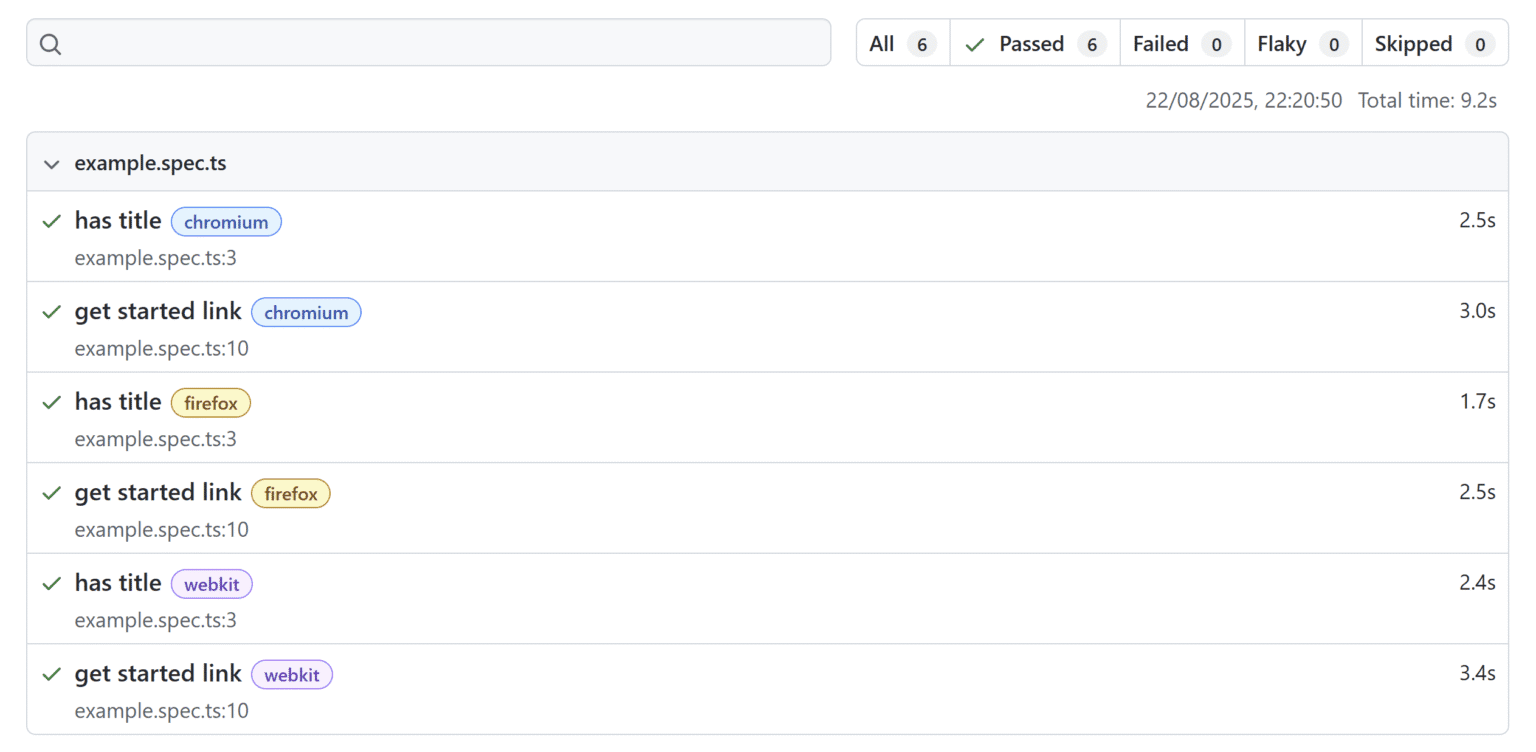1536x752 pixels.
Task: Click the chromium badge on "has title"
Action: coord(226,221)
